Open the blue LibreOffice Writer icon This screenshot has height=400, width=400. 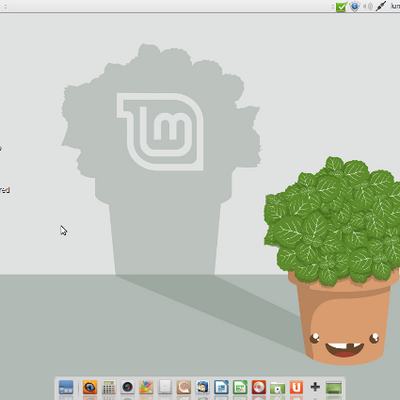[x=221, y=387]
